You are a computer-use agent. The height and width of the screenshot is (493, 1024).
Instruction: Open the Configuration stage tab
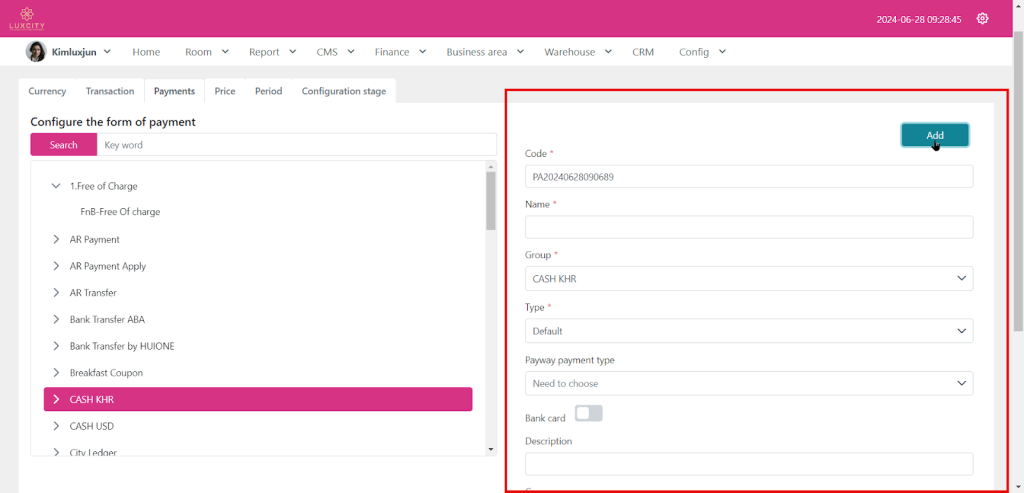pyautogui.click(x=343, y=91)
